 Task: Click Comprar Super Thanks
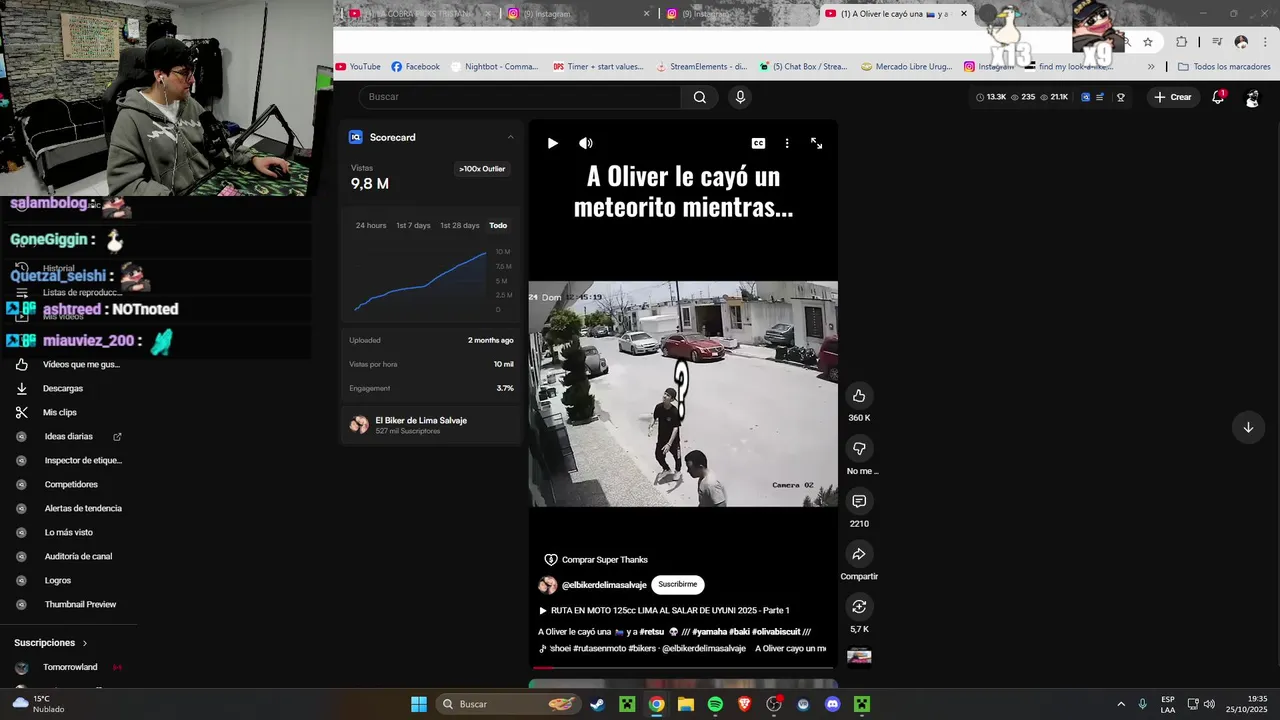pos(596,560)
